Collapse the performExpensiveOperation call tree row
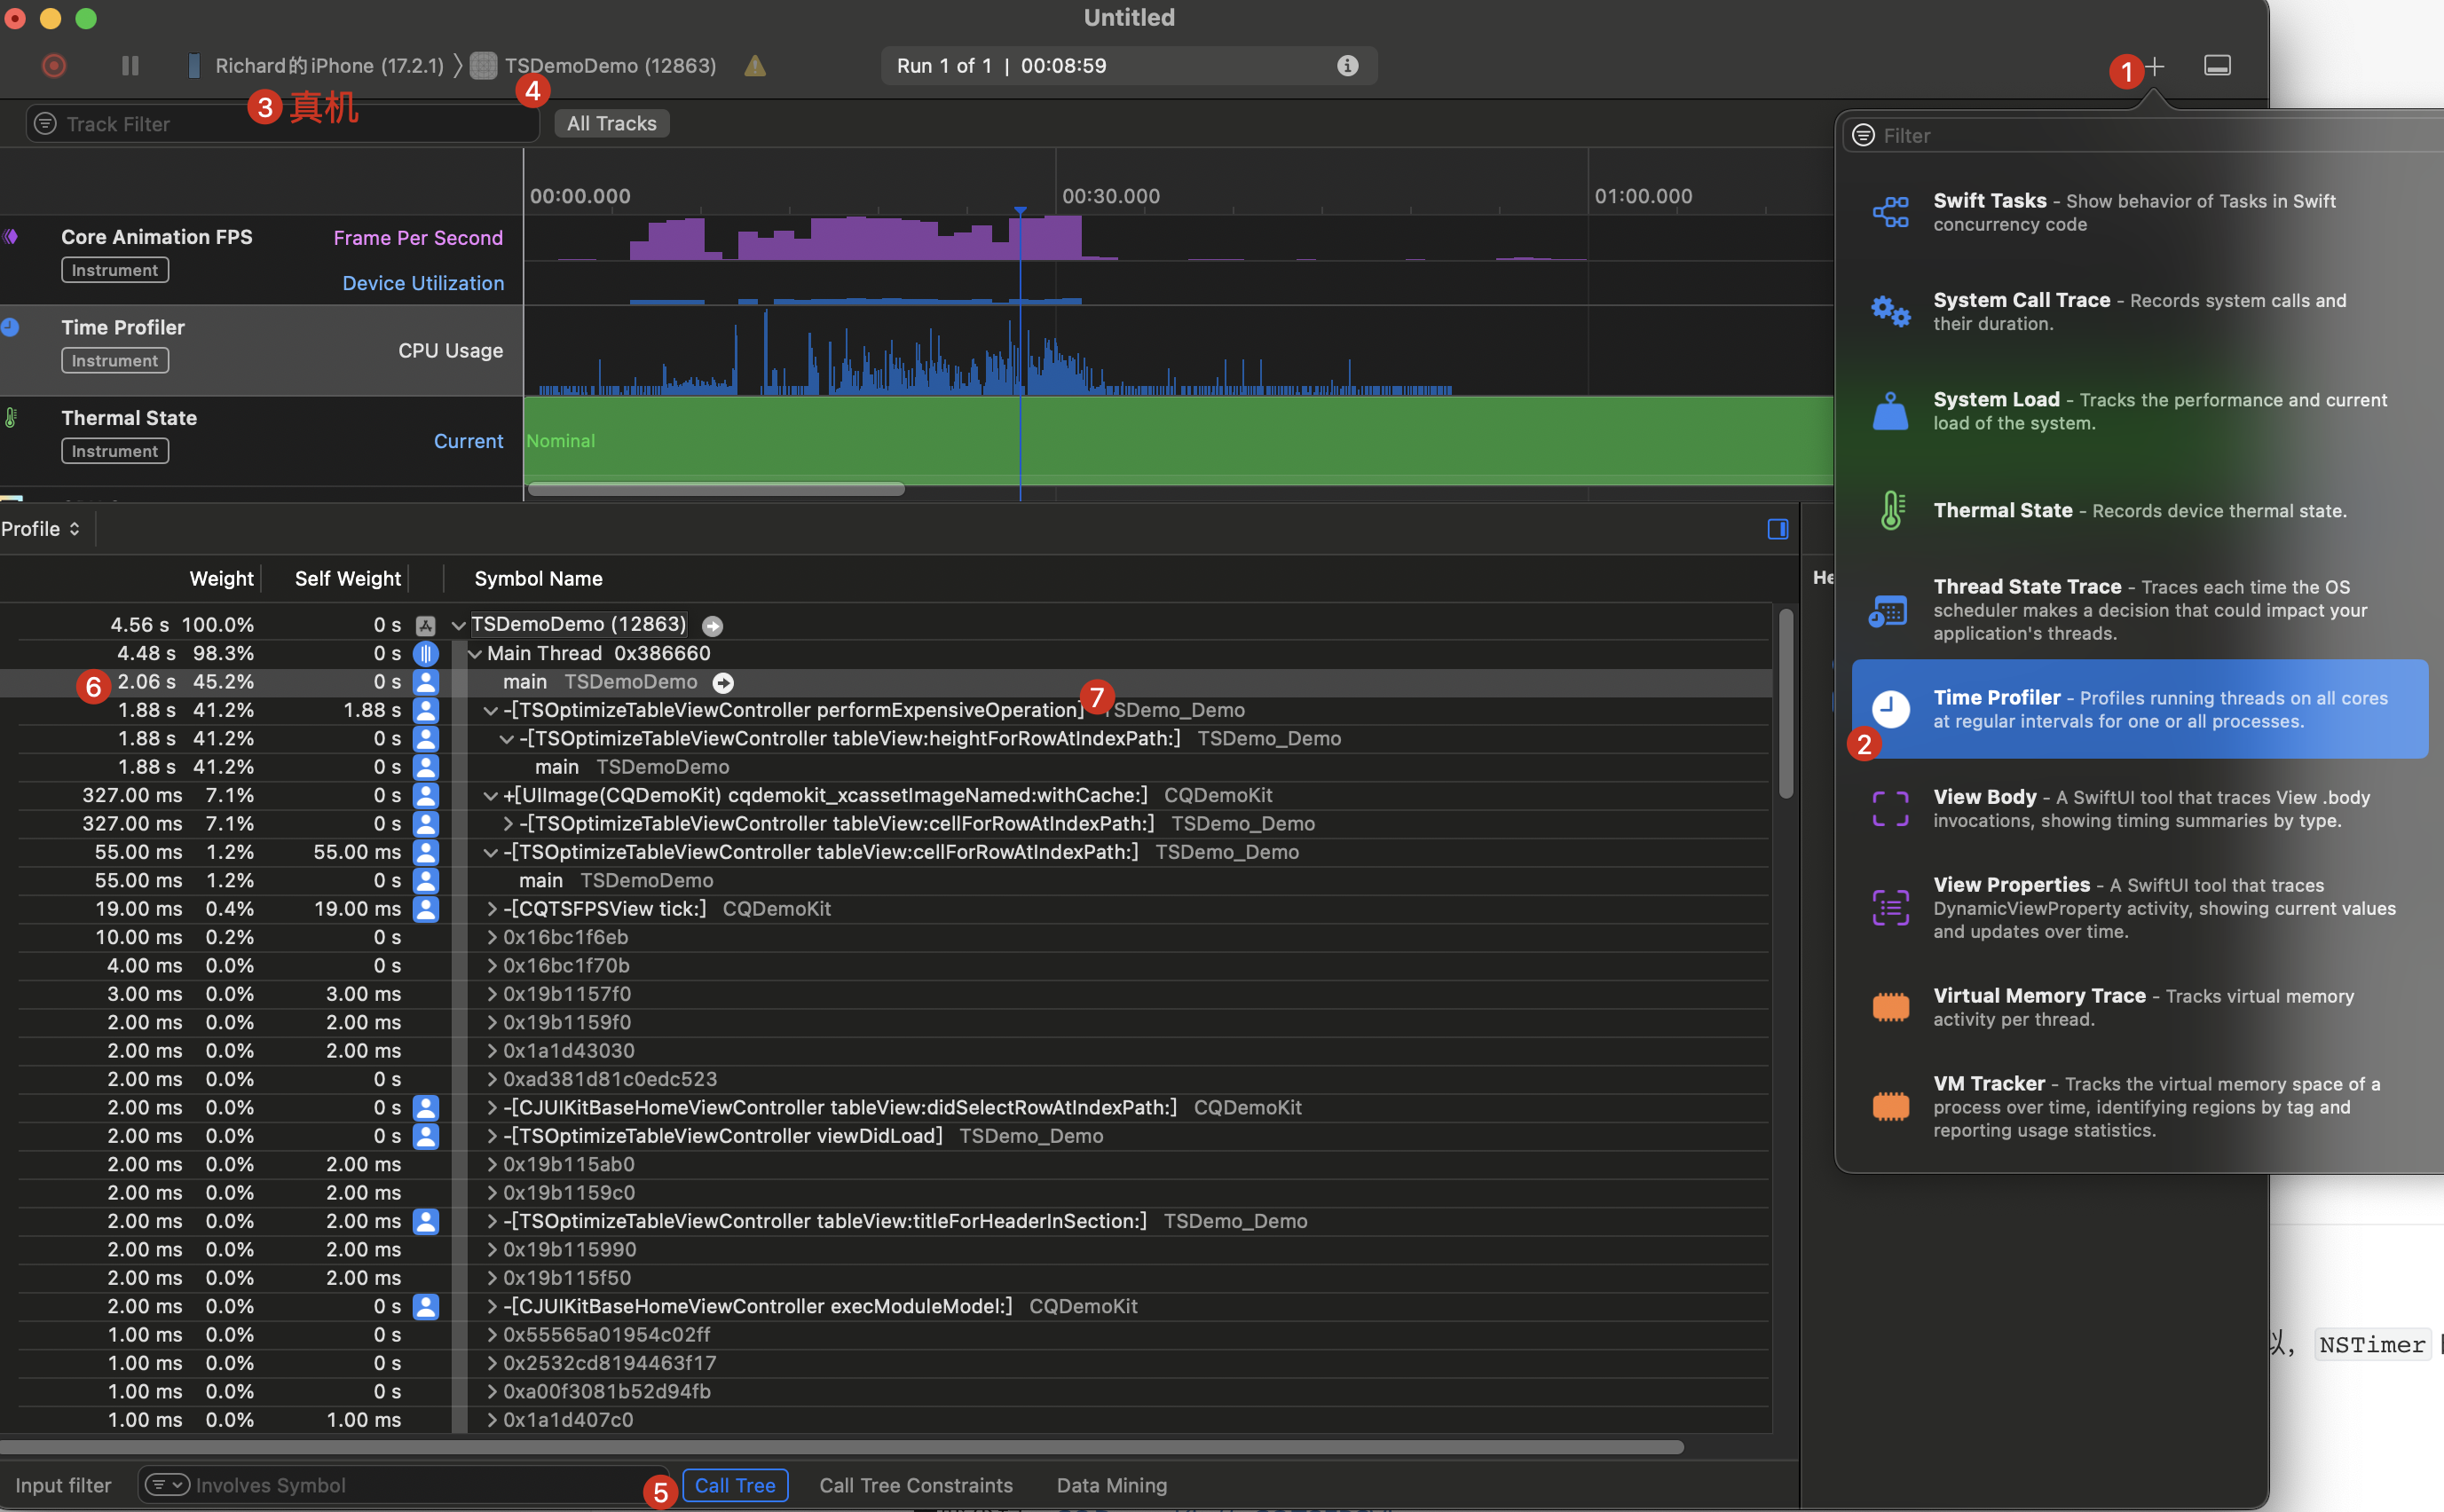 tap(491, 711)
